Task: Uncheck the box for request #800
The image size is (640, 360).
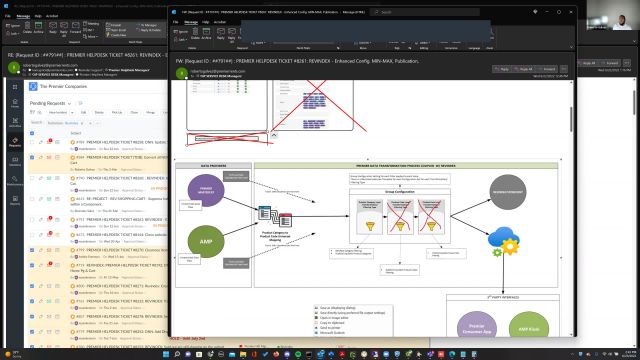Action: click(32, 286)
